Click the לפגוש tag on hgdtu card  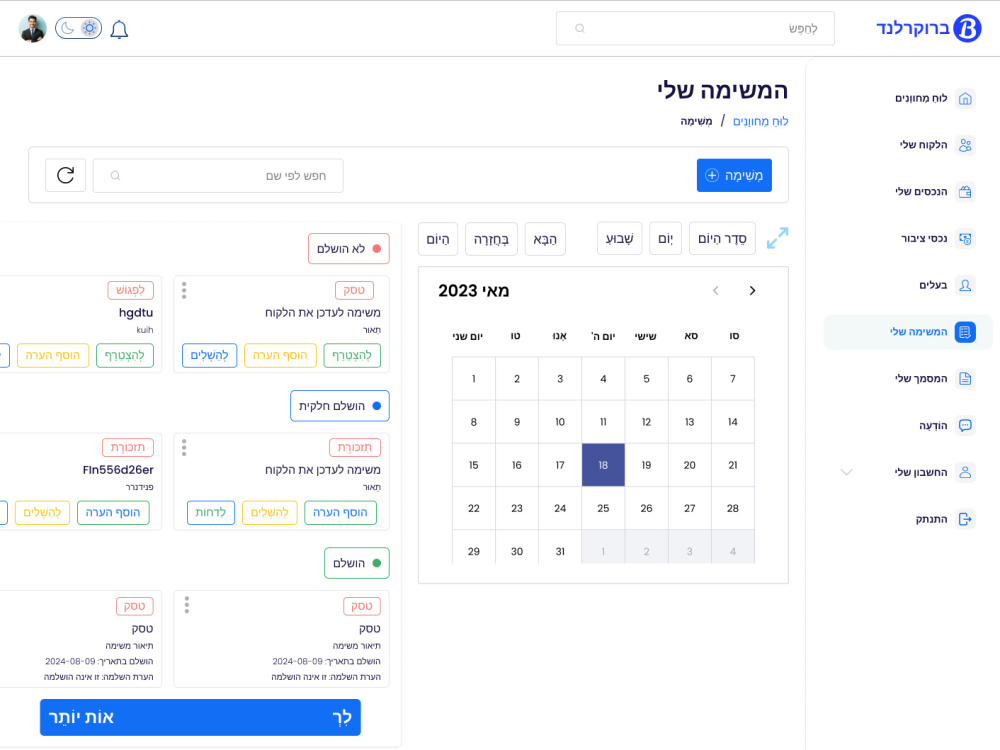point(131,290)
